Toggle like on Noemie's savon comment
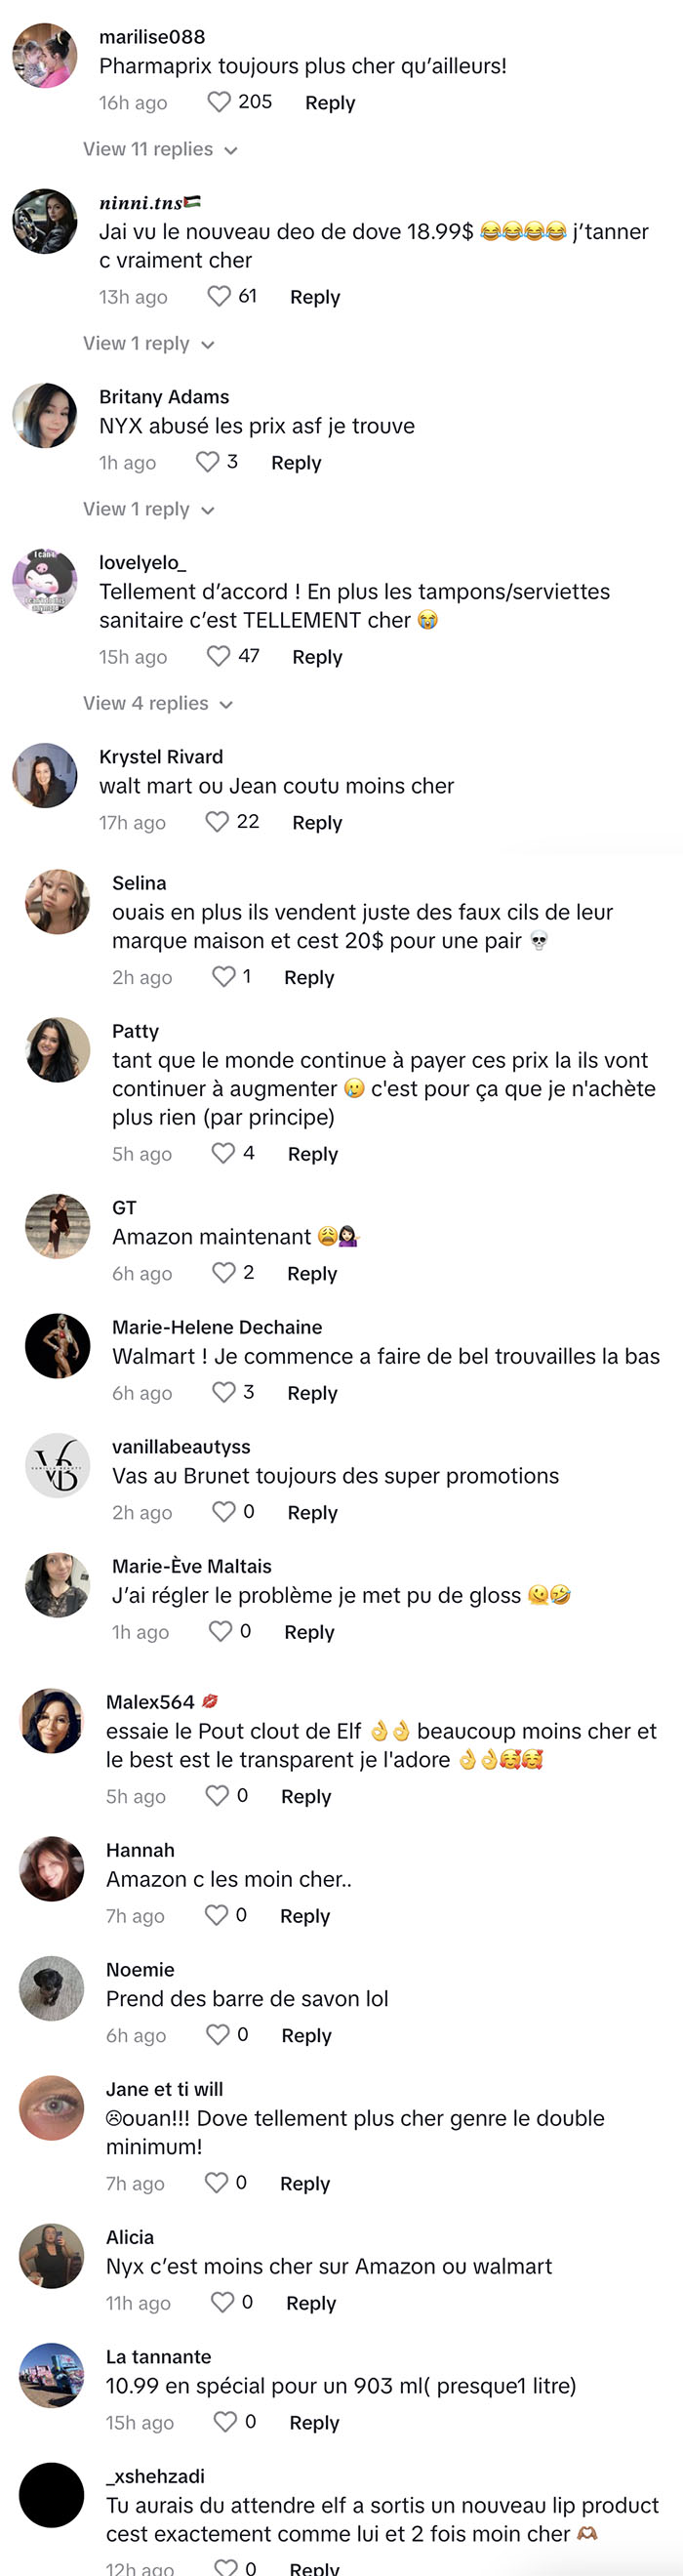The height and width of the screenshot is (2576, 683). click(218, 2035)
